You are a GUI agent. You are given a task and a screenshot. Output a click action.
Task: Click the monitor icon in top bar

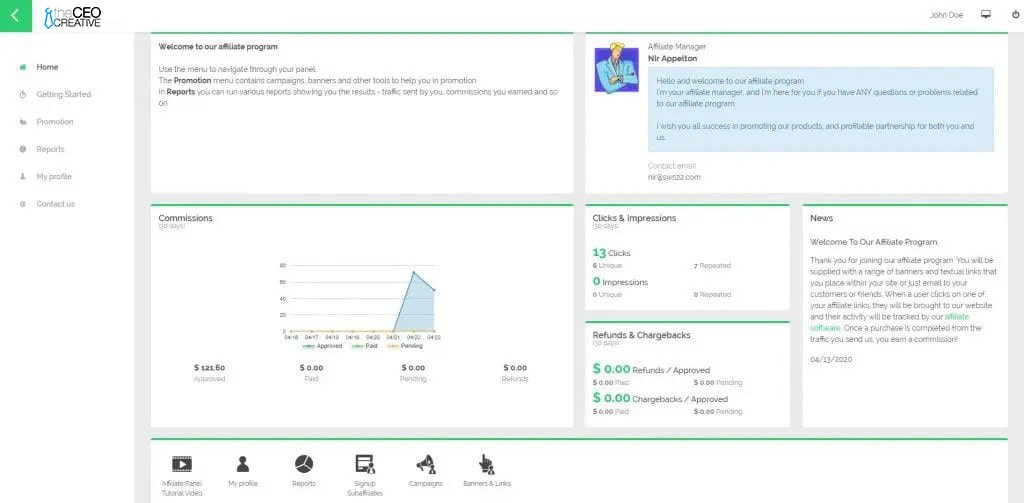point(986,15)
